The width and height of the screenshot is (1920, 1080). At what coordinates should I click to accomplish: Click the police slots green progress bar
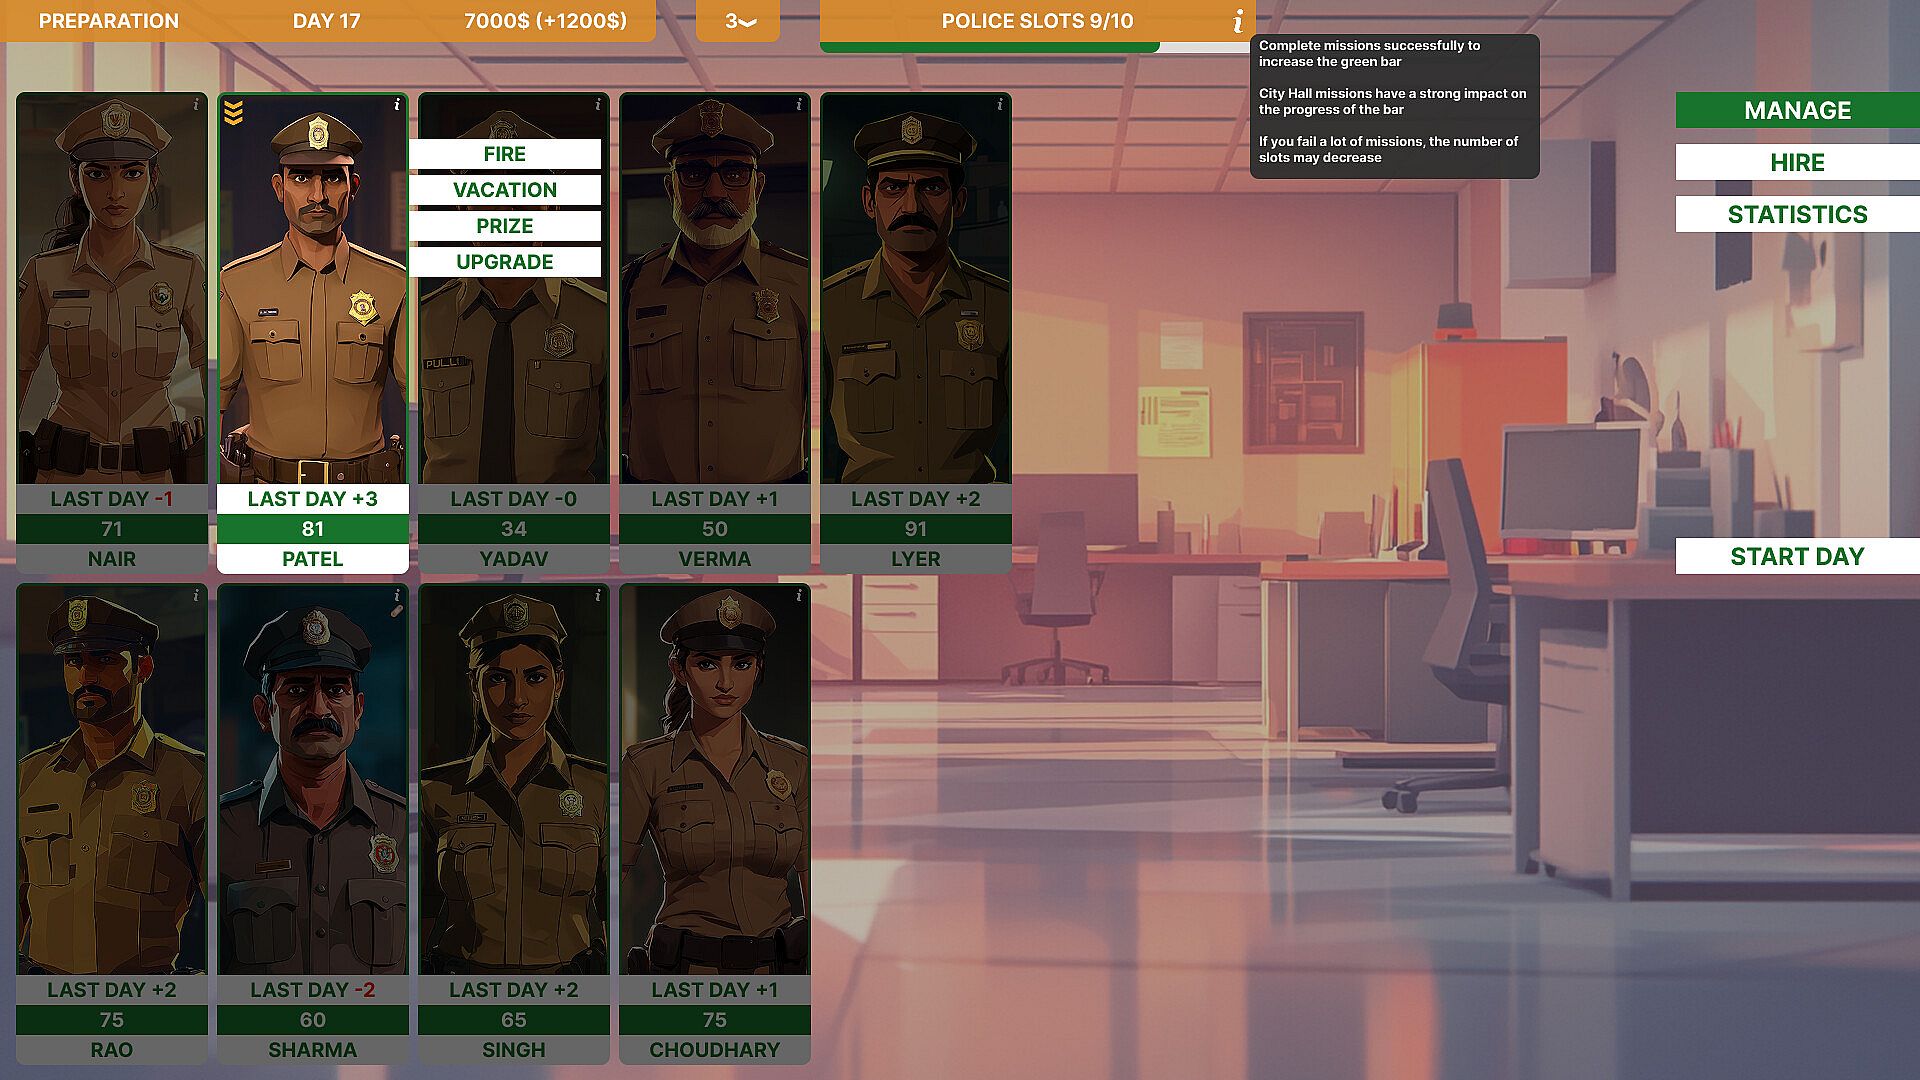(x=988, y=47)
